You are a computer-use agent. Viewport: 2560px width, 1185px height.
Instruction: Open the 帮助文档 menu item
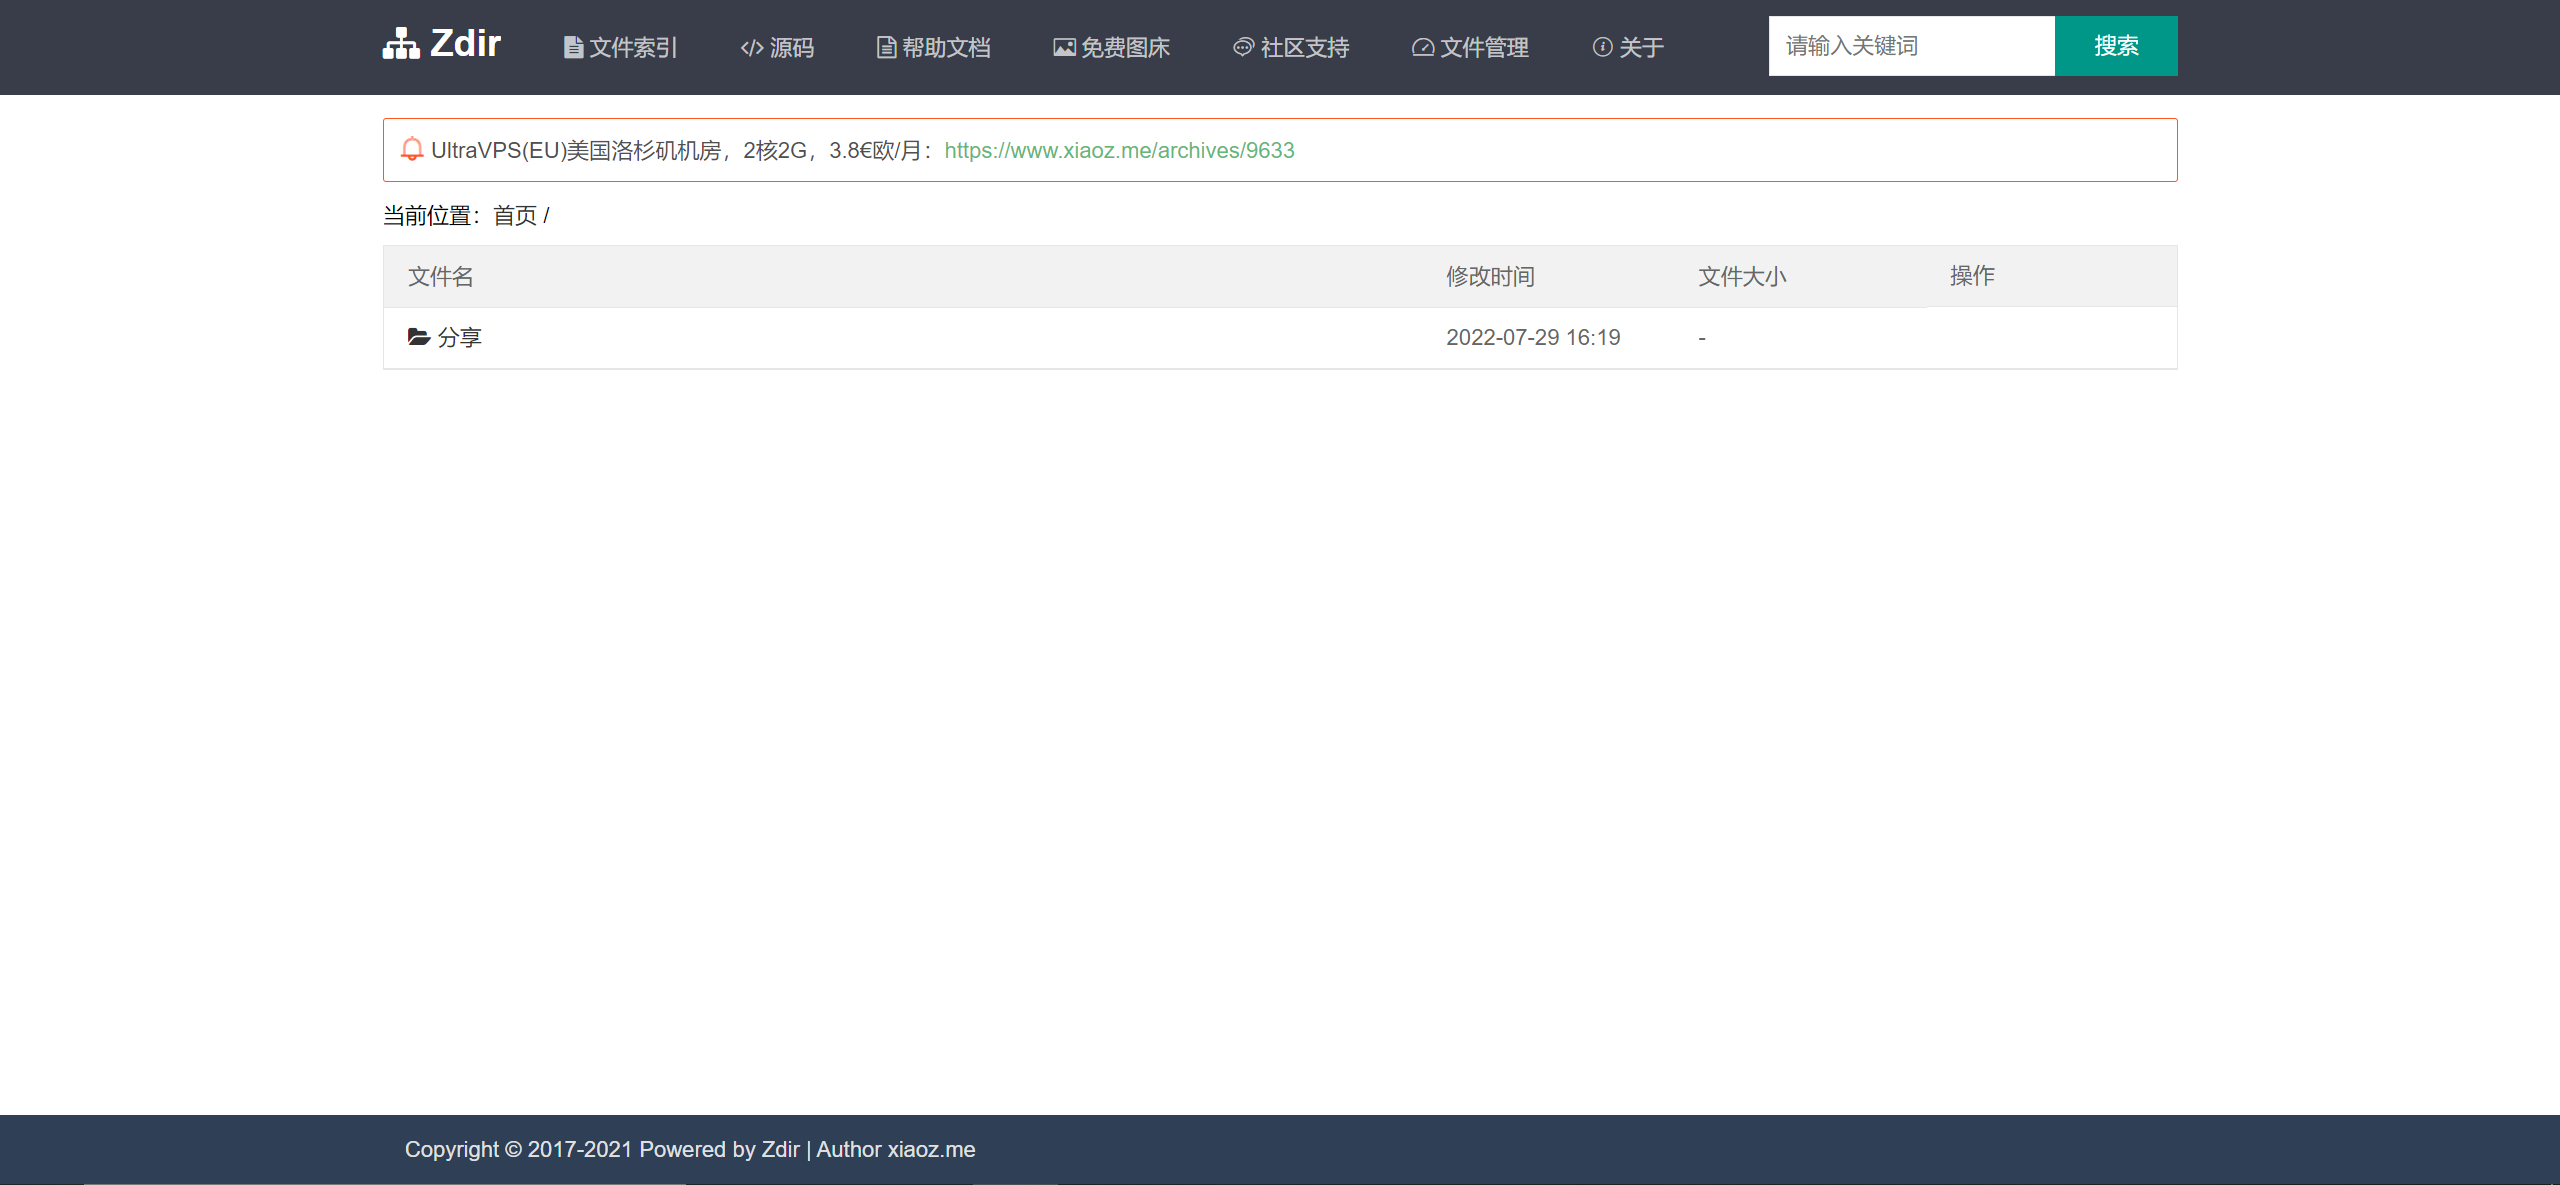pyautogui.click(x=946, y=48)
